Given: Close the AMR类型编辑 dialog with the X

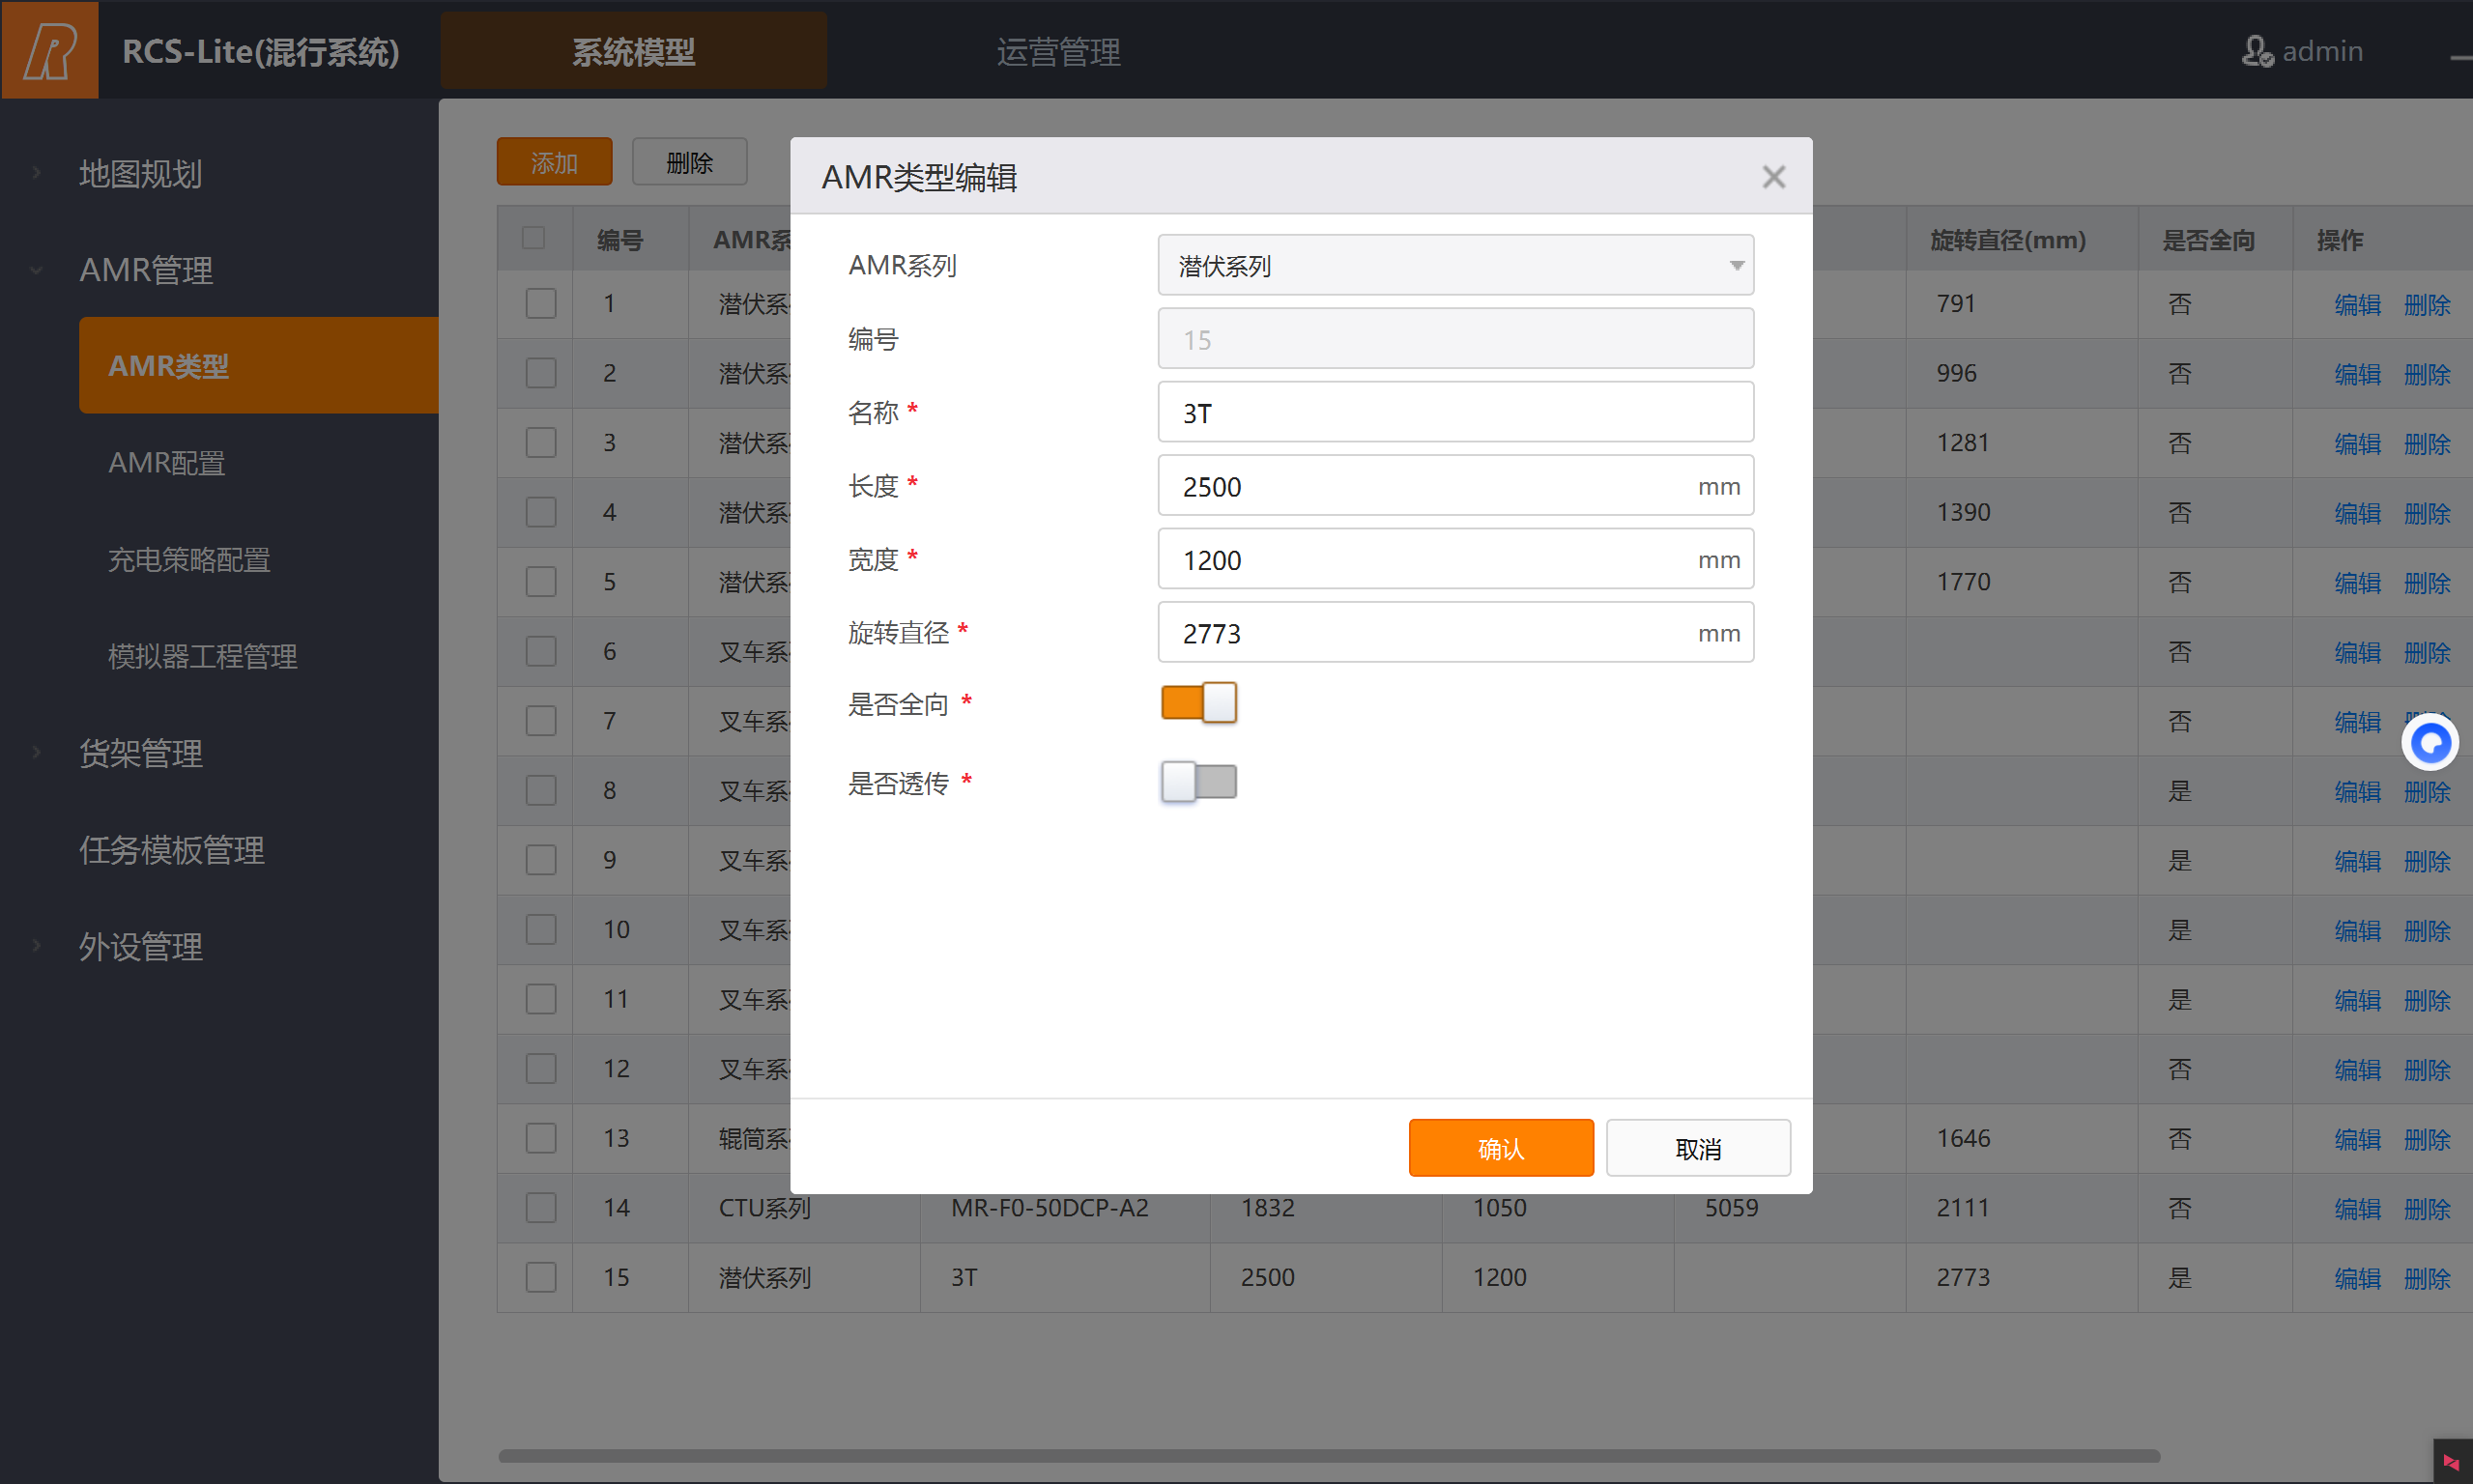Looking at the screenshot, I should point(1773,177).
